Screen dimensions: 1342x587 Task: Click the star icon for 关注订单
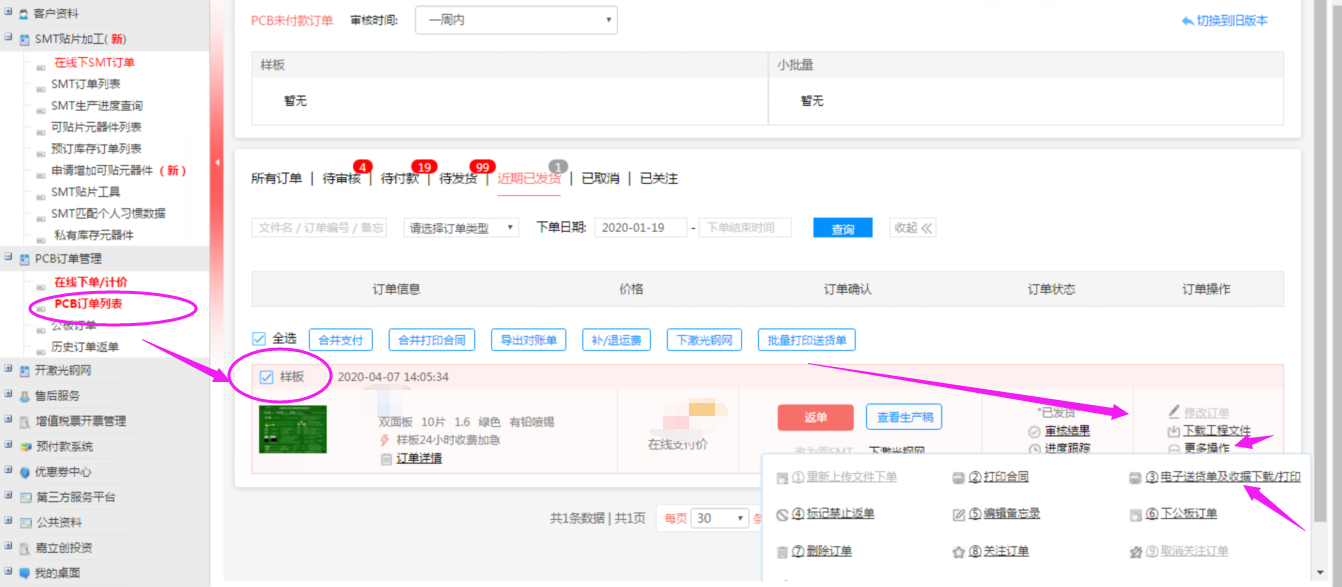(959, 552)
